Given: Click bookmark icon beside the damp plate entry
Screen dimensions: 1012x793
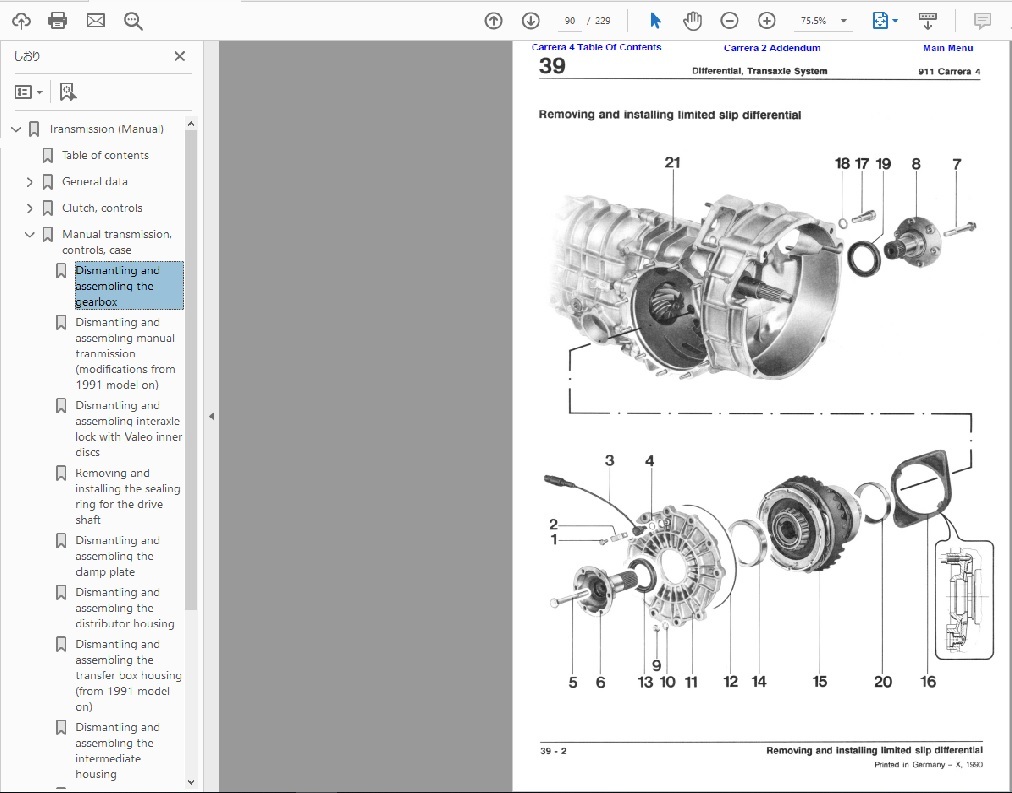Looking at the screenshot, I should point(61,541).
